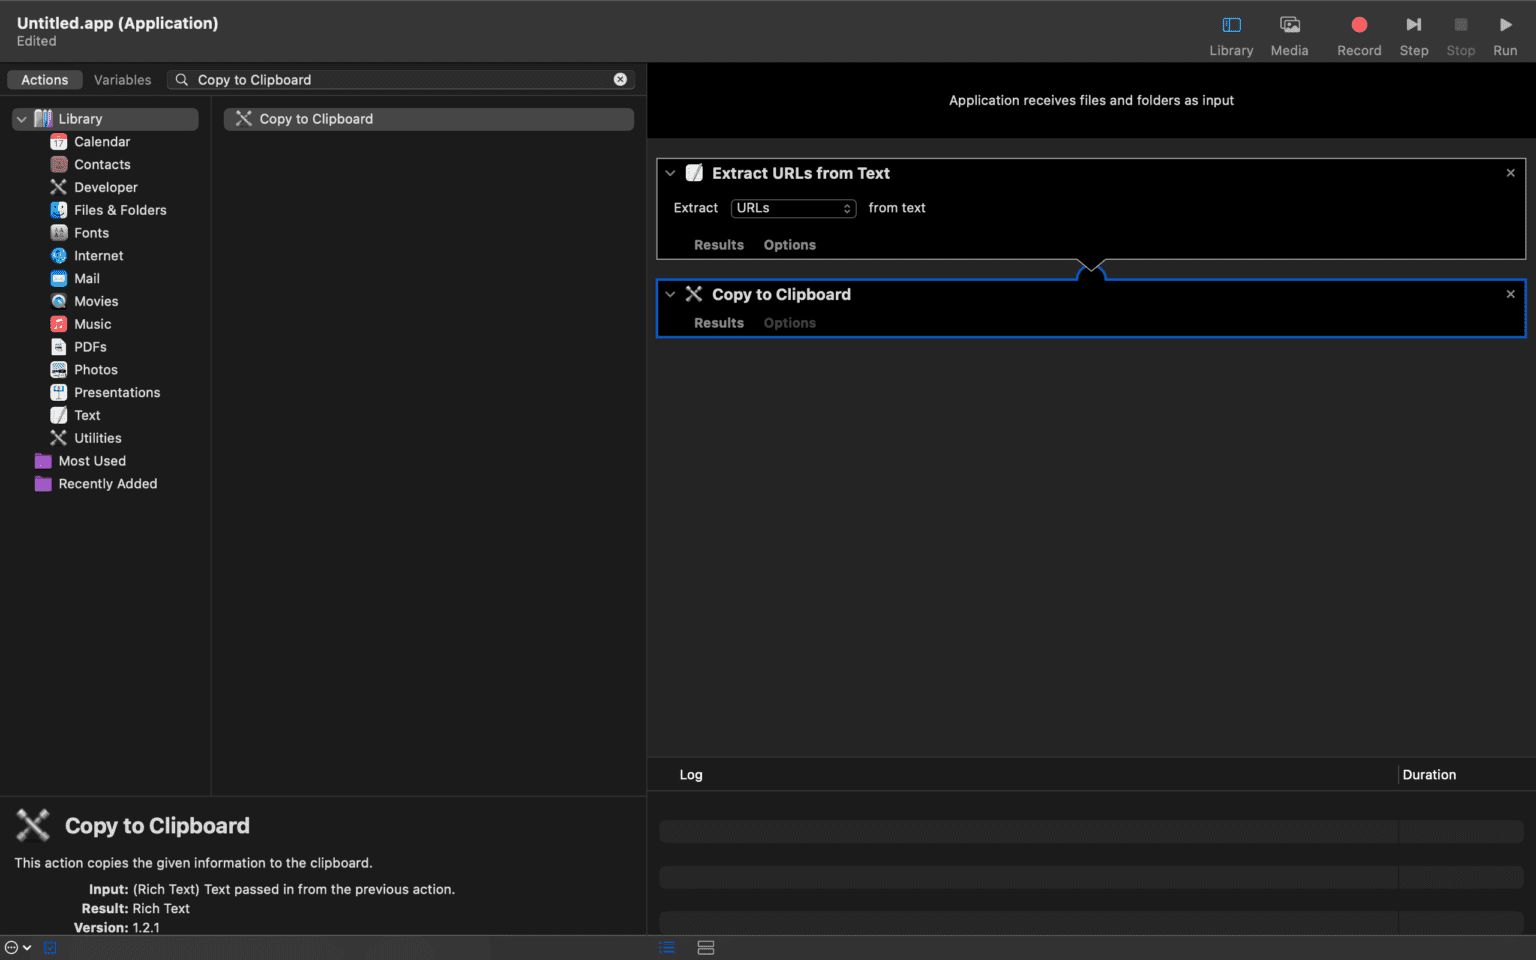
Task: Open the Utilities category
Action: click(x=97, y=438)
